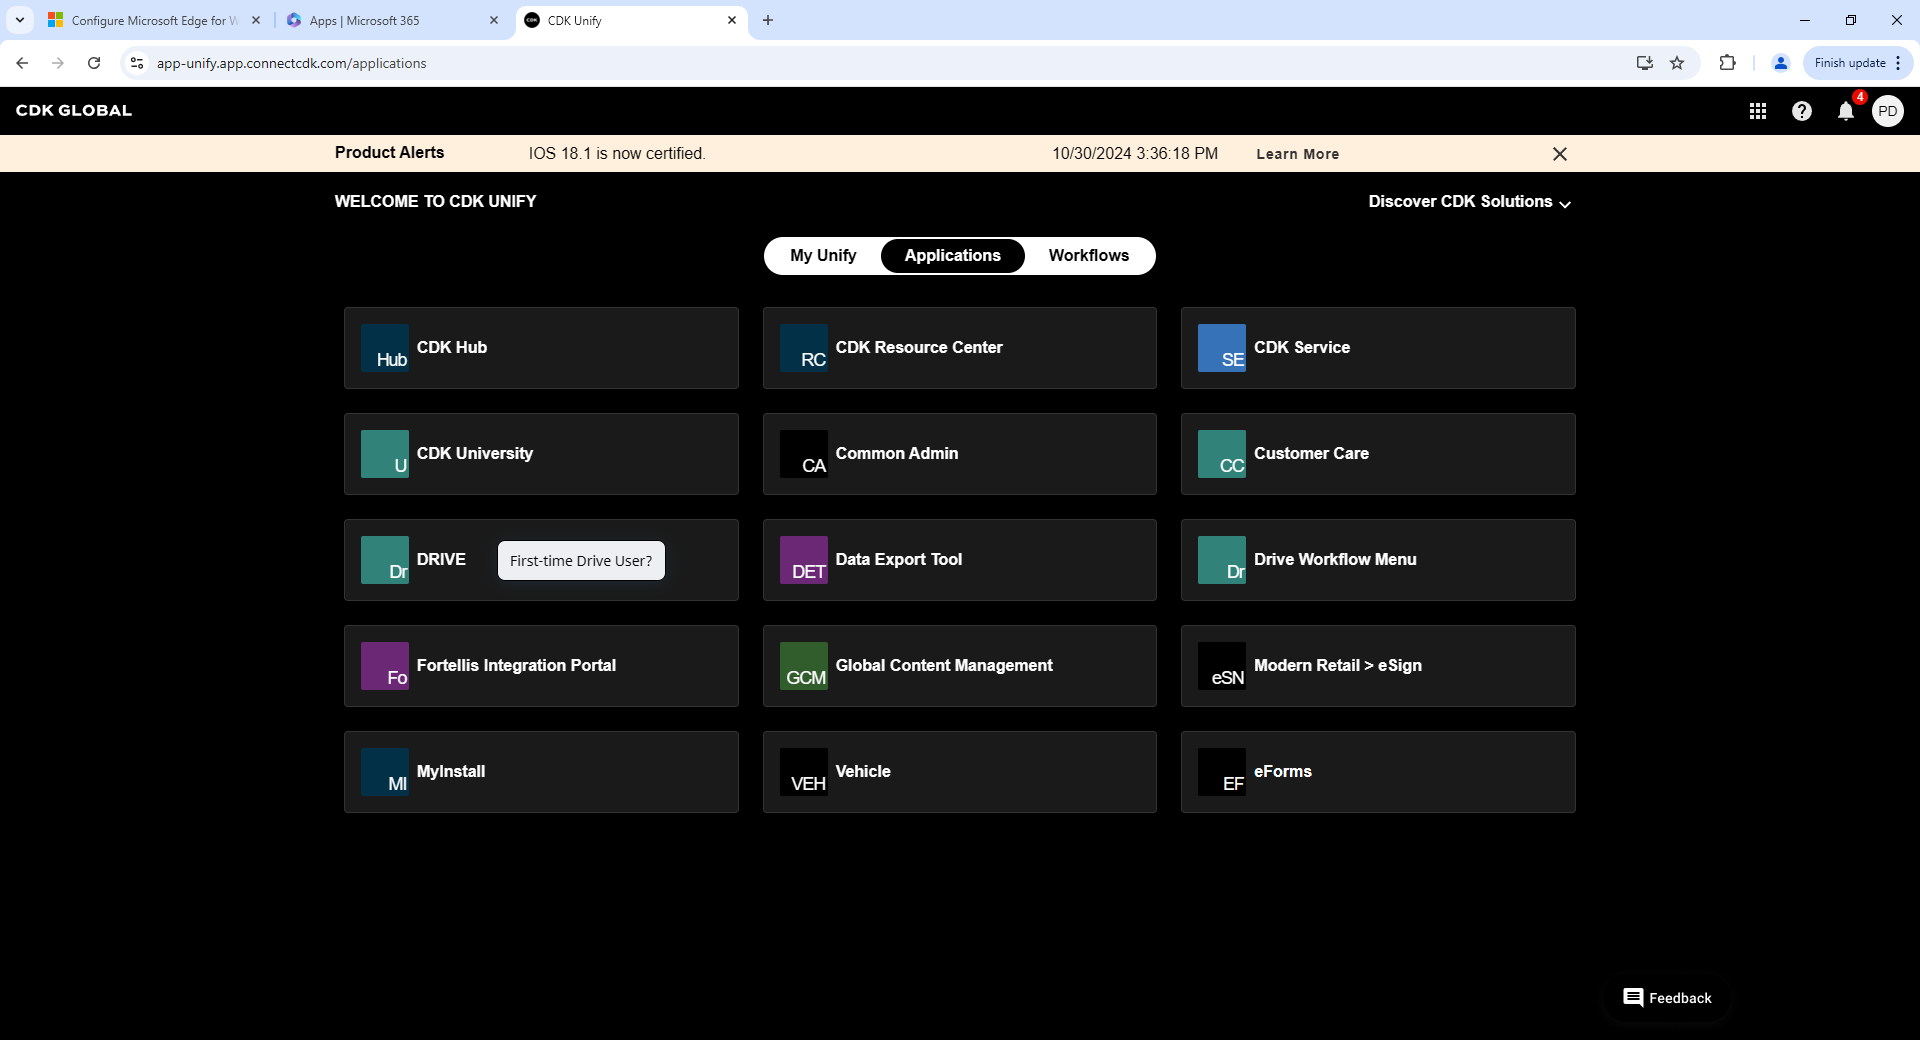Launch CDK Service via SE icon
The image size is (1920, 1040).
(1222, 348)
